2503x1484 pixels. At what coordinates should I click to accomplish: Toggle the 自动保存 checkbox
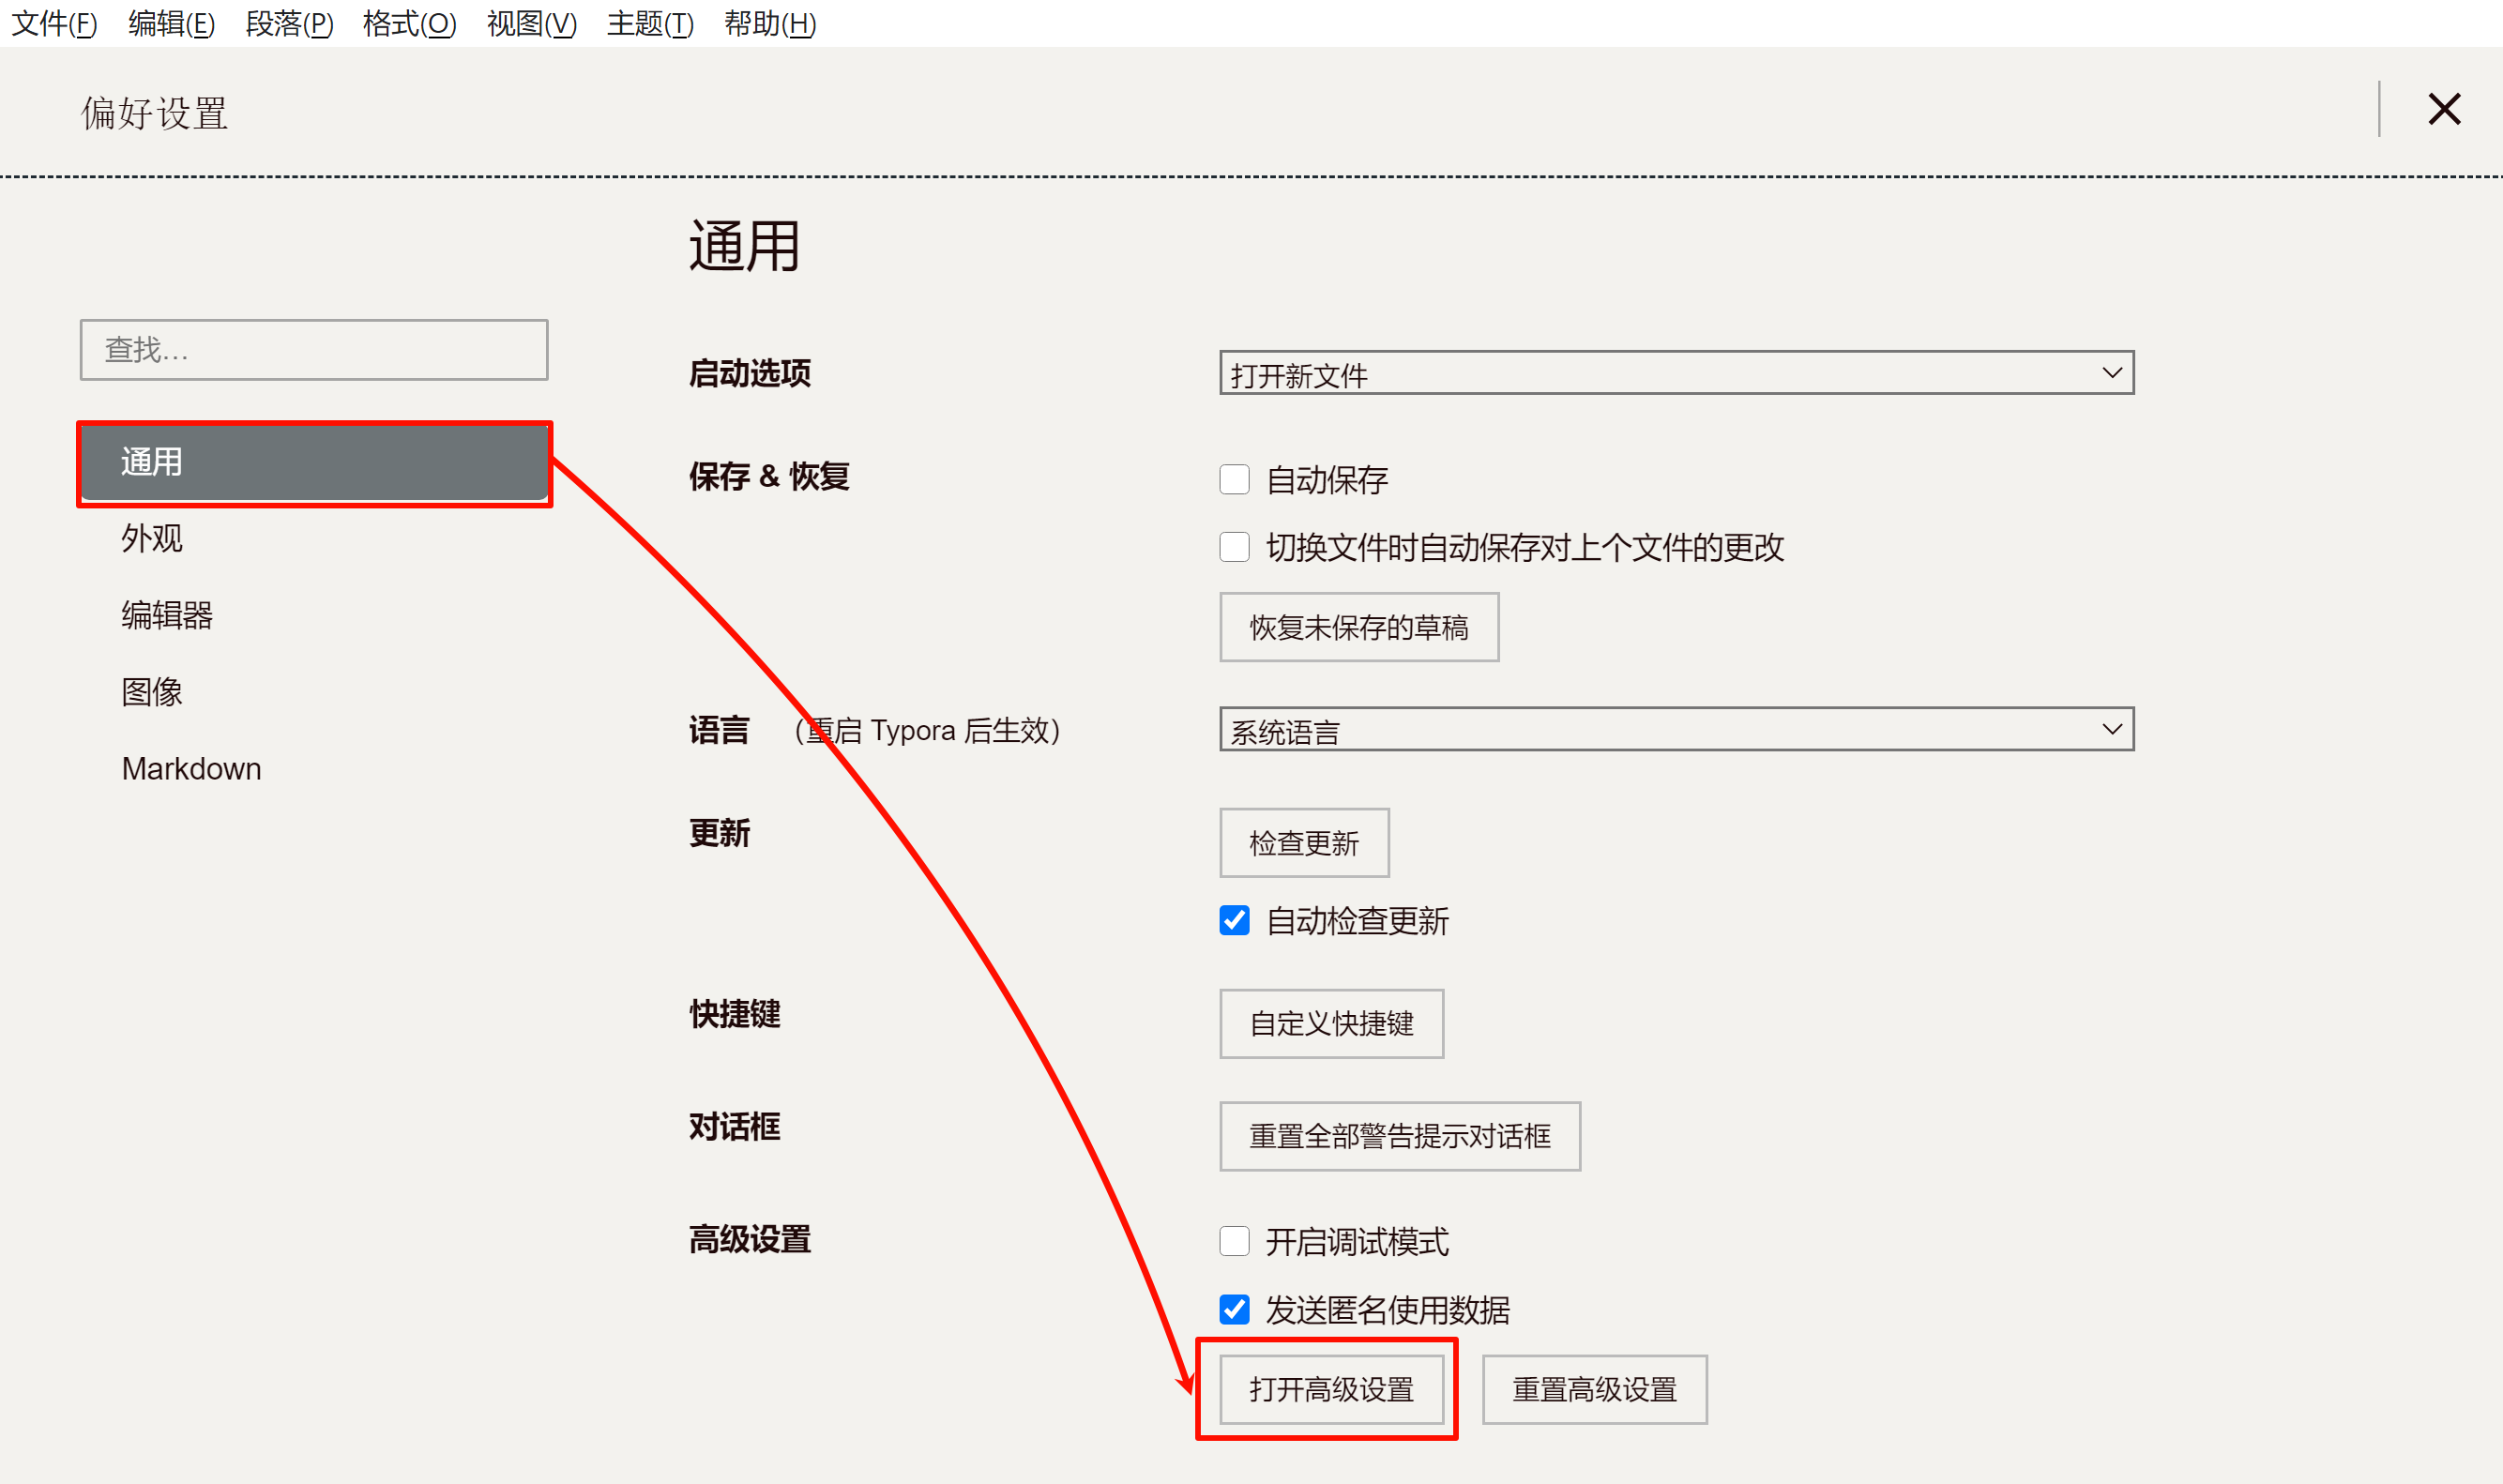coord(1234,480)
